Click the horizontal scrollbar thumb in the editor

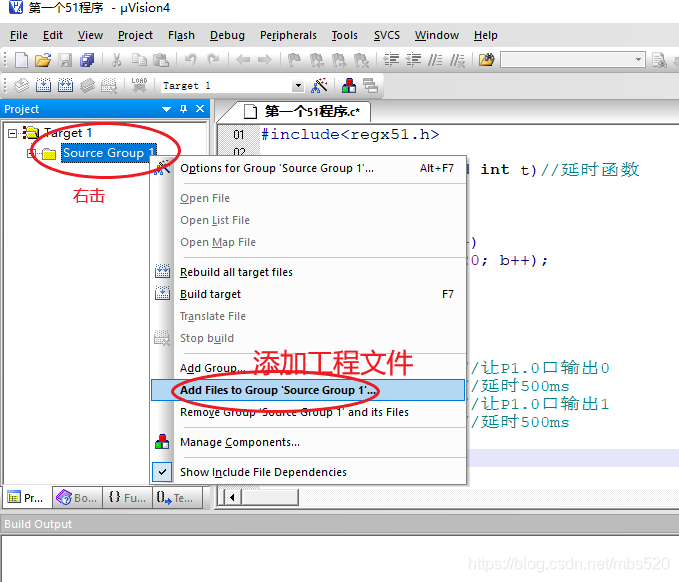click(x=270, y=498)
